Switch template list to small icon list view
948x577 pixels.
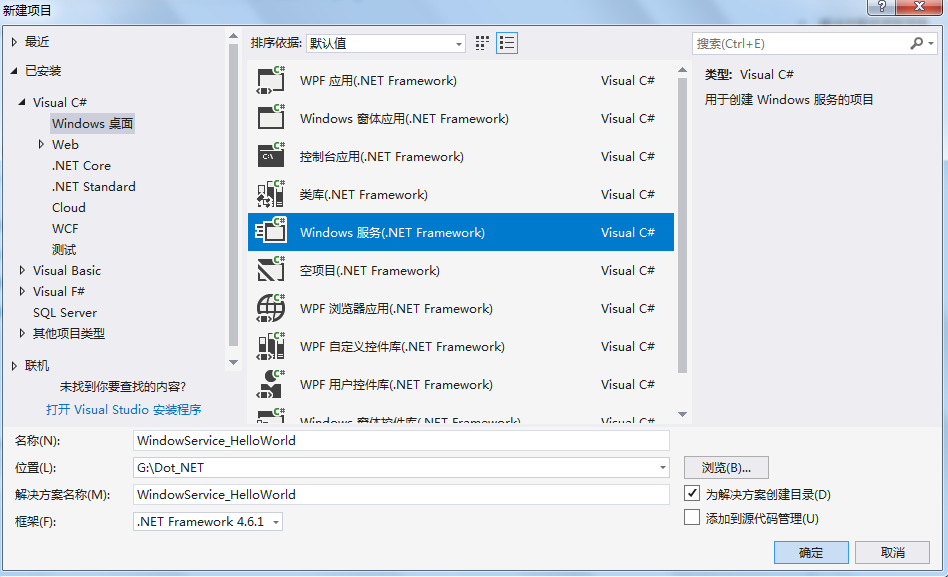tap(507, 42)
